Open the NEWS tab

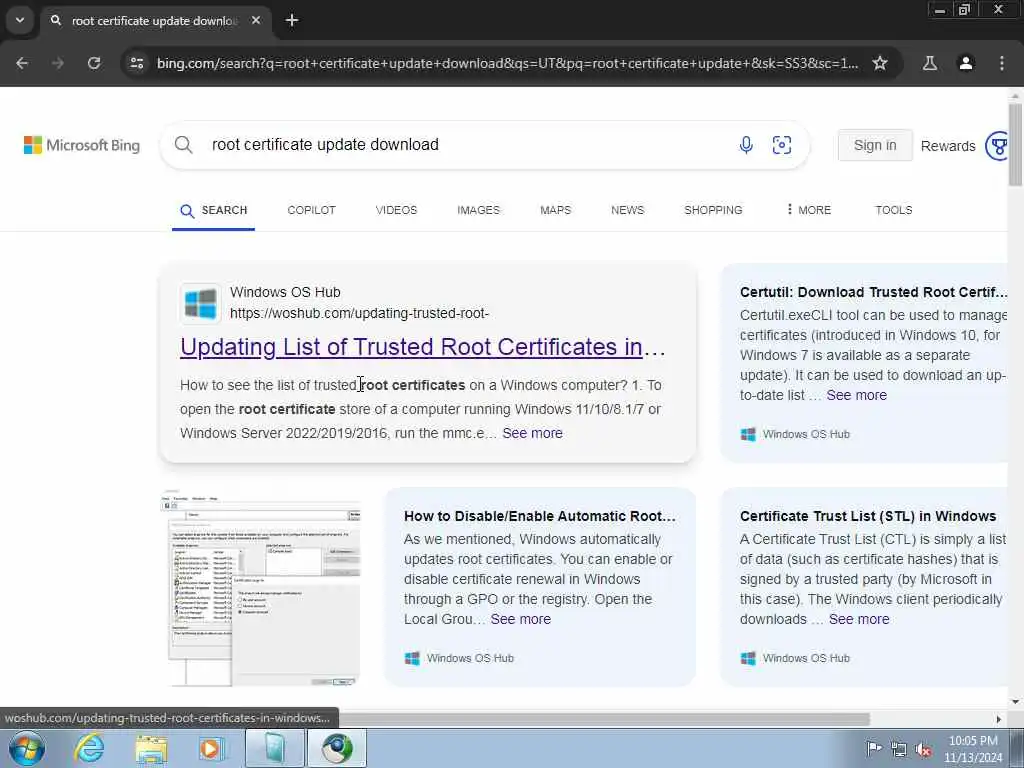coord(628,210)
